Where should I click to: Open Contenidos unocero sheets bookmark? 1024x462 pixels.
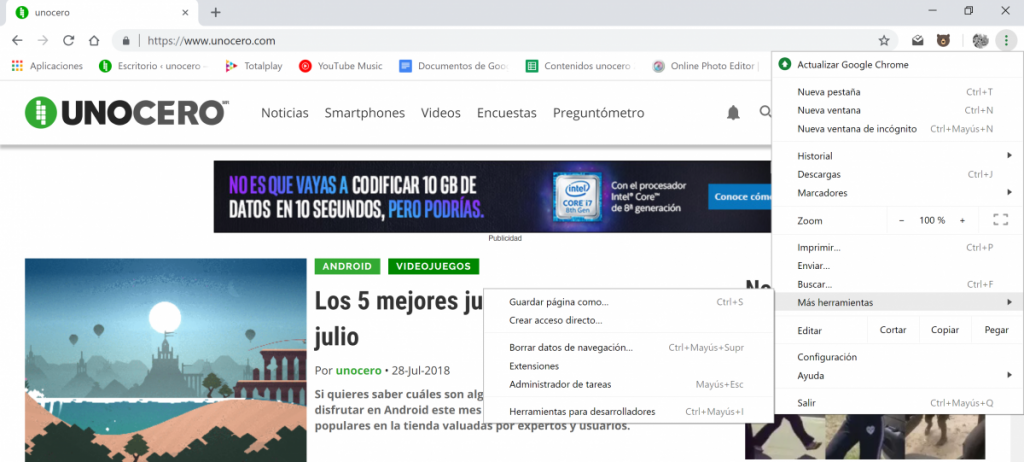click(580, 66)
